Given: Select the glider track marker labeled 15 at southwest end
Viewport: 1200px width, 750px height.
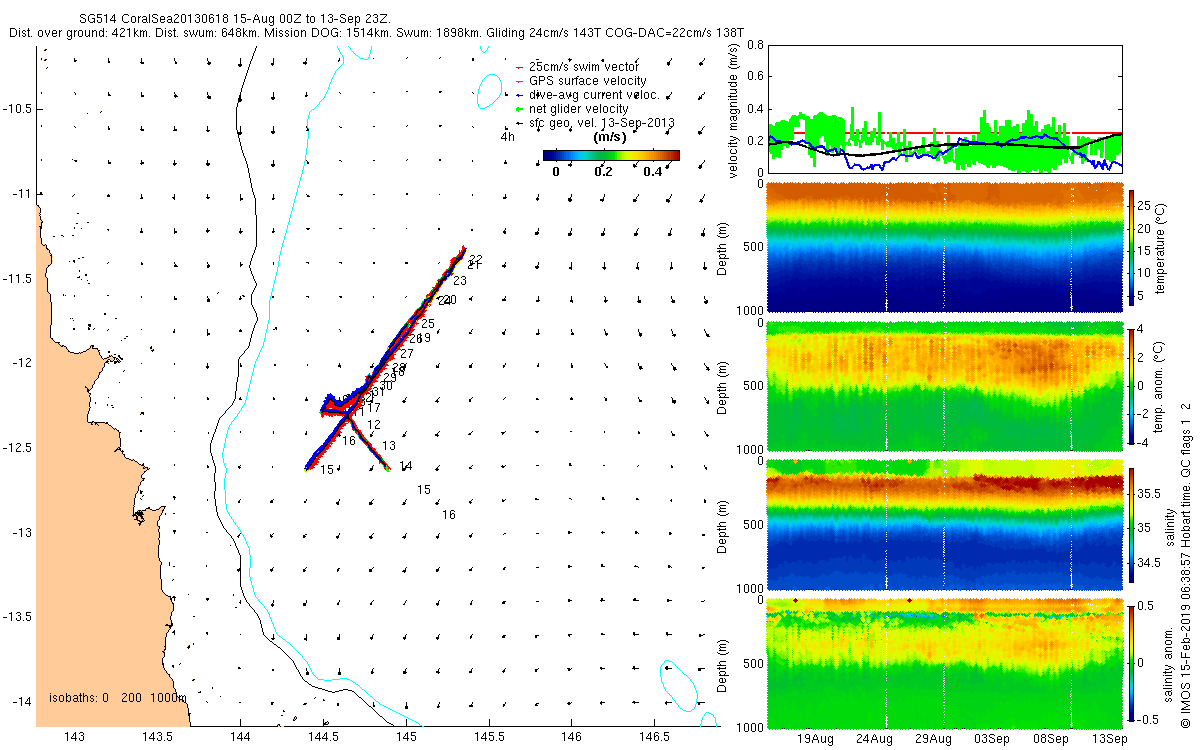Looking at the screenshot, I should coord(326,470).
